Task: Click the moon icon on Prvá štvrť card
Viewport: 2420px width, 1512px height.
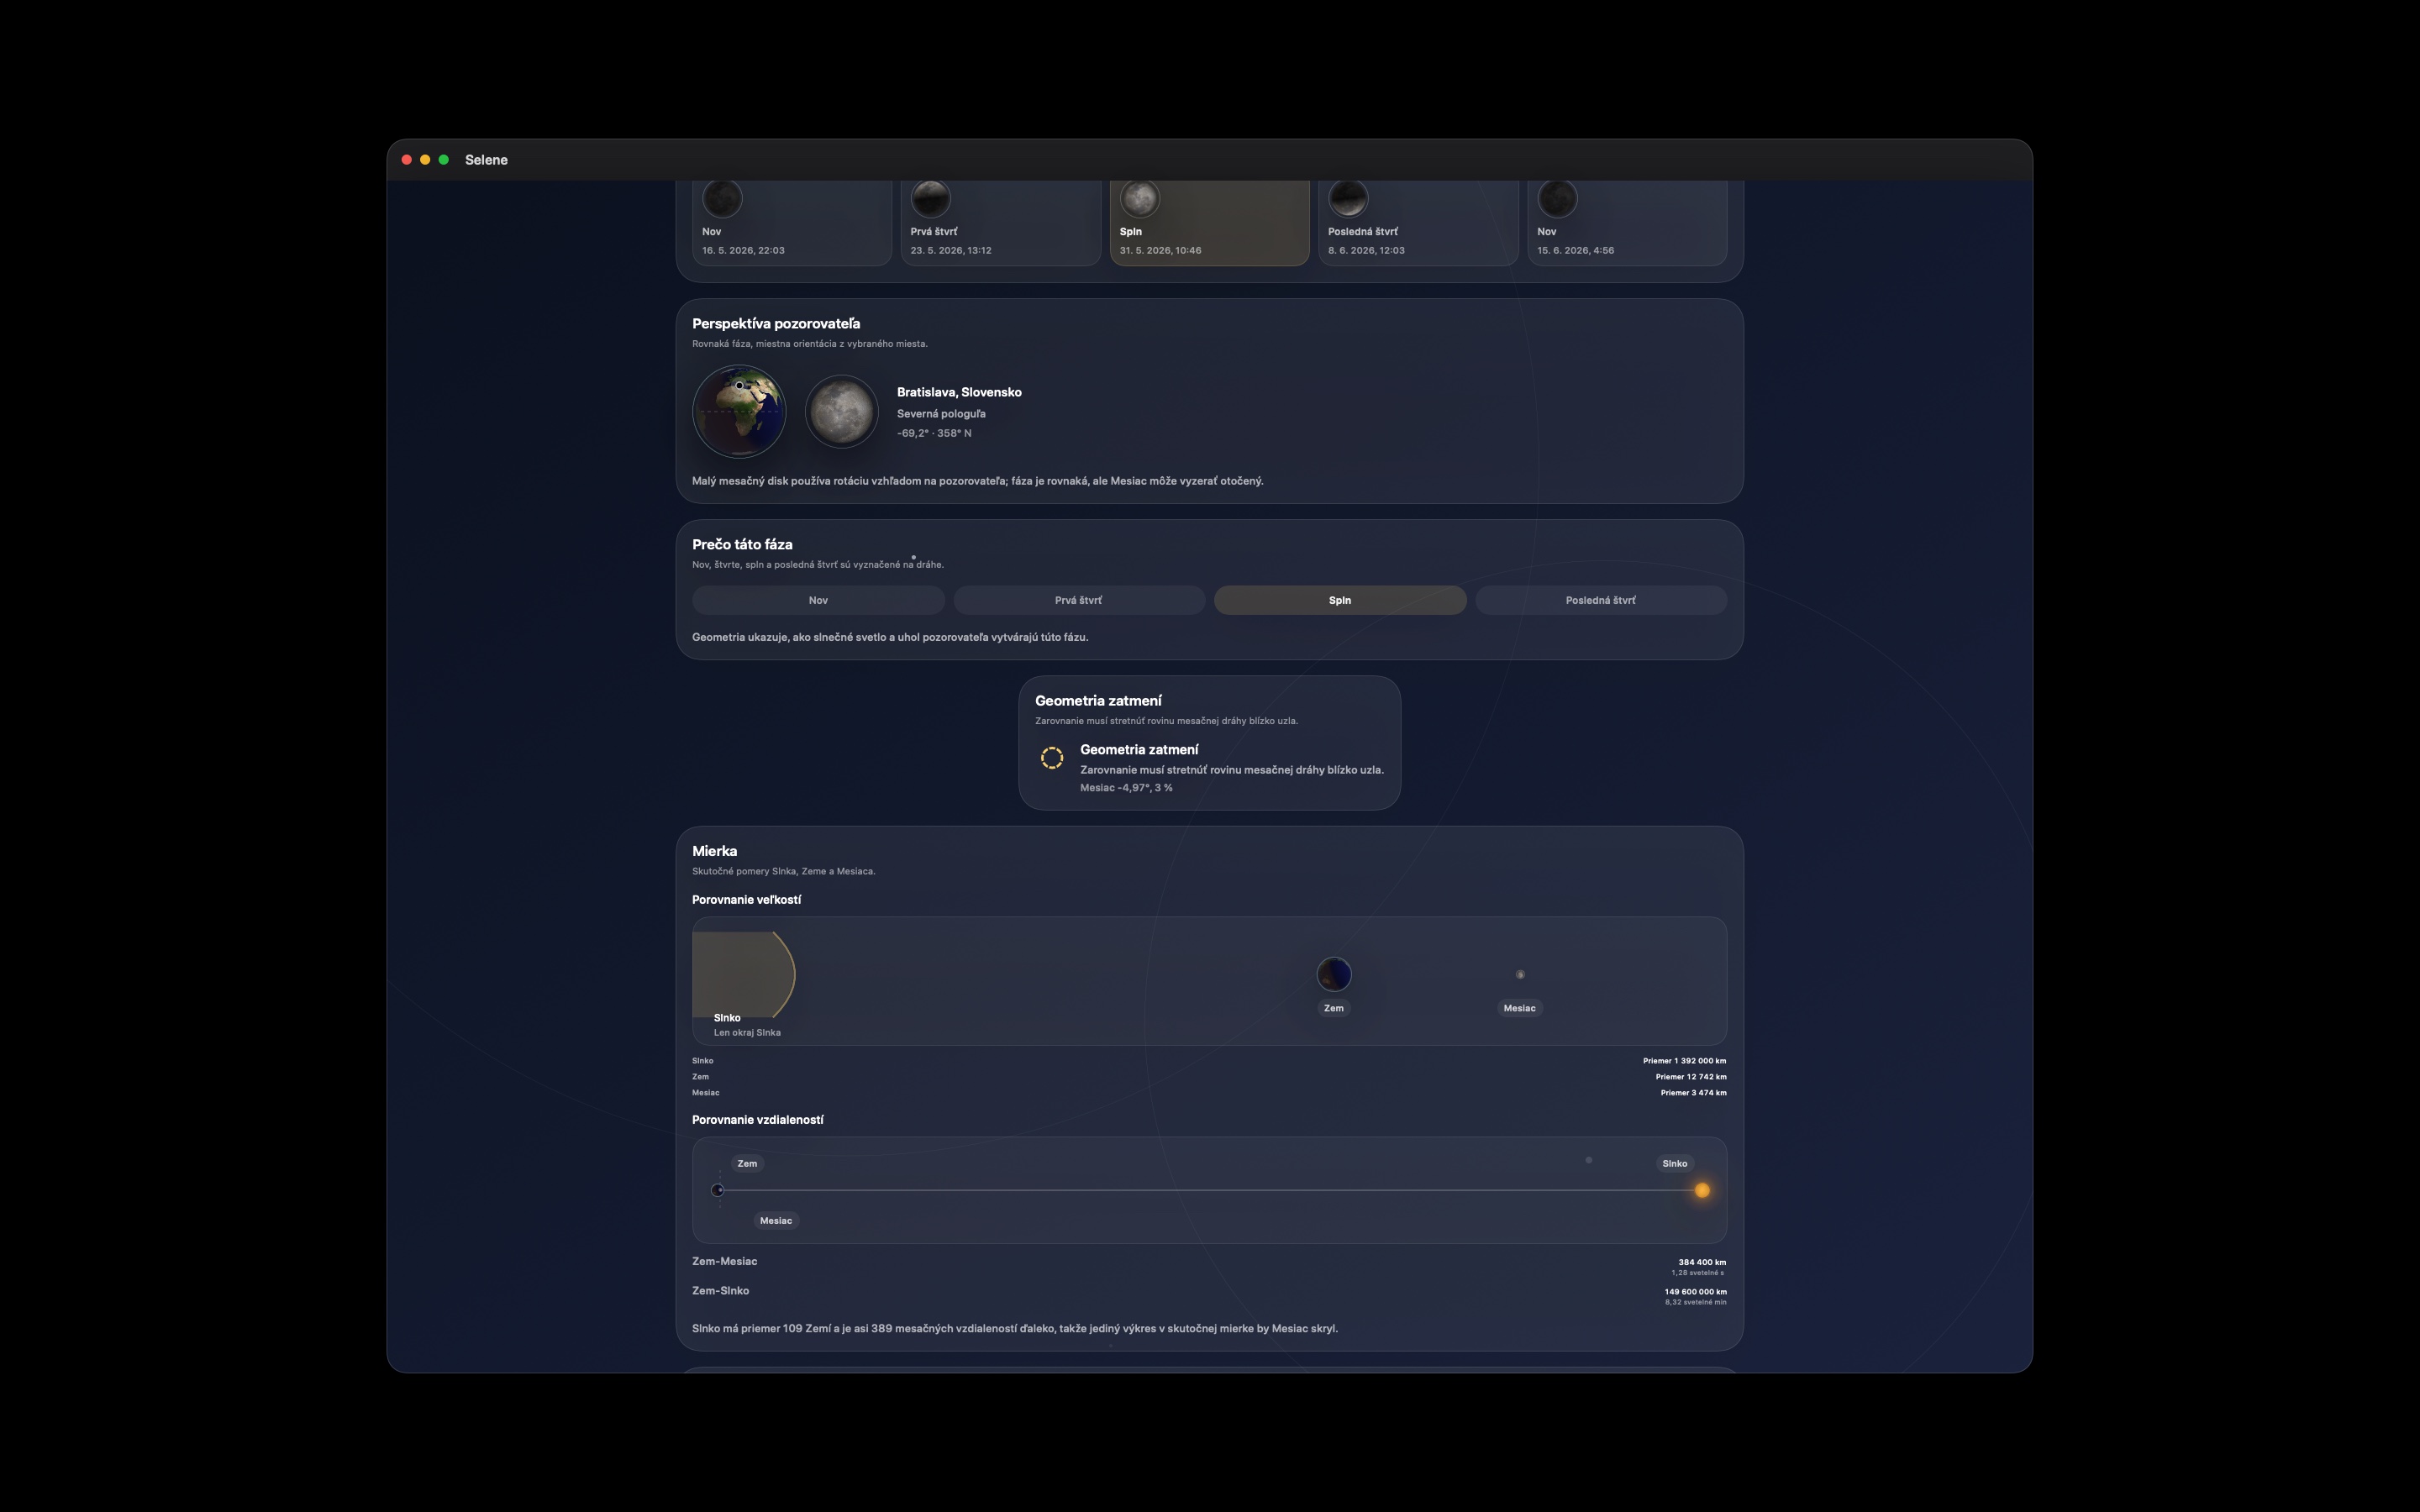Action: coord(931,198)
